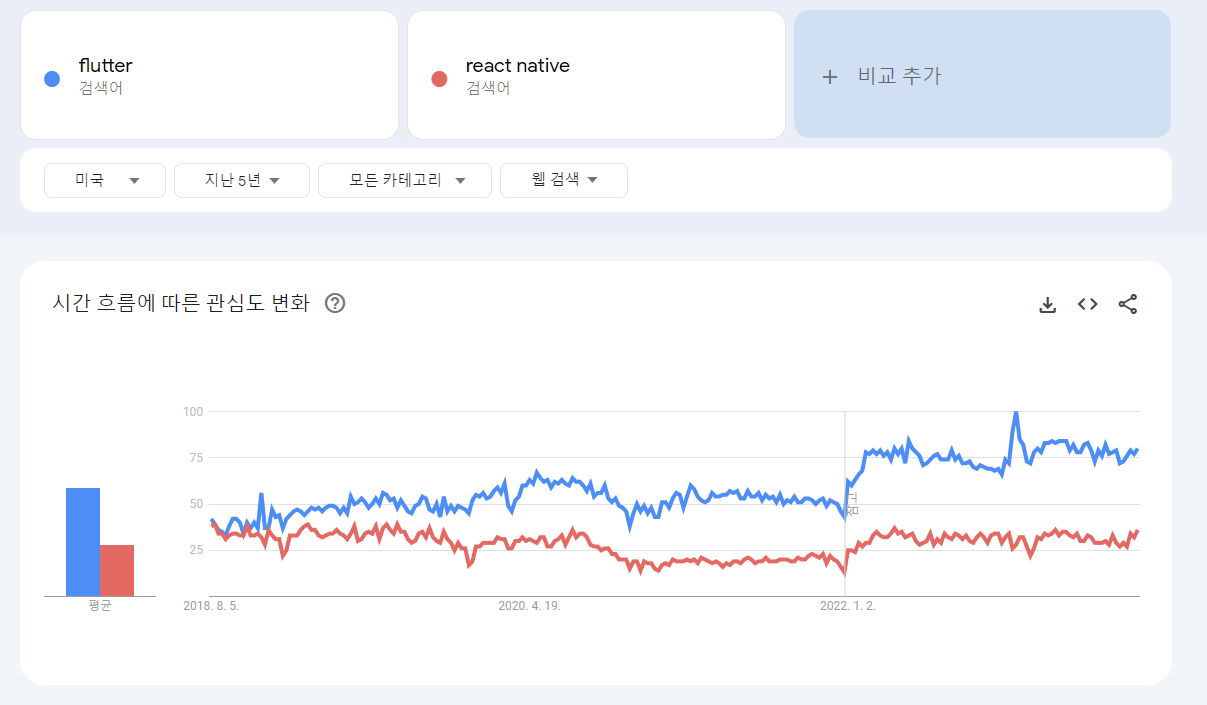Screen dimensions: 1207x705
Task: Select the react native search term card
Action: pos(596,75)
